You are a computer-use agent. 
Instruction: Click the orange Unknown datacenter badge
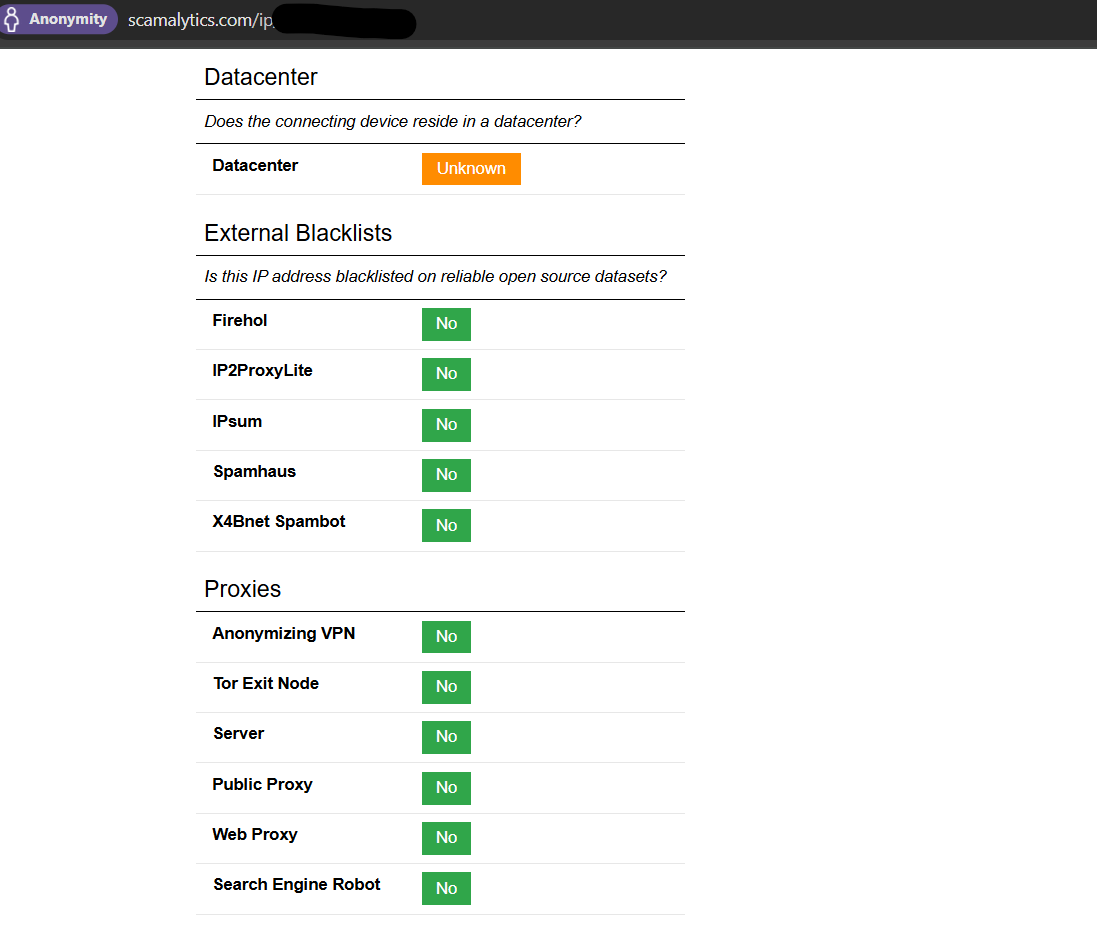coord(471,169)
